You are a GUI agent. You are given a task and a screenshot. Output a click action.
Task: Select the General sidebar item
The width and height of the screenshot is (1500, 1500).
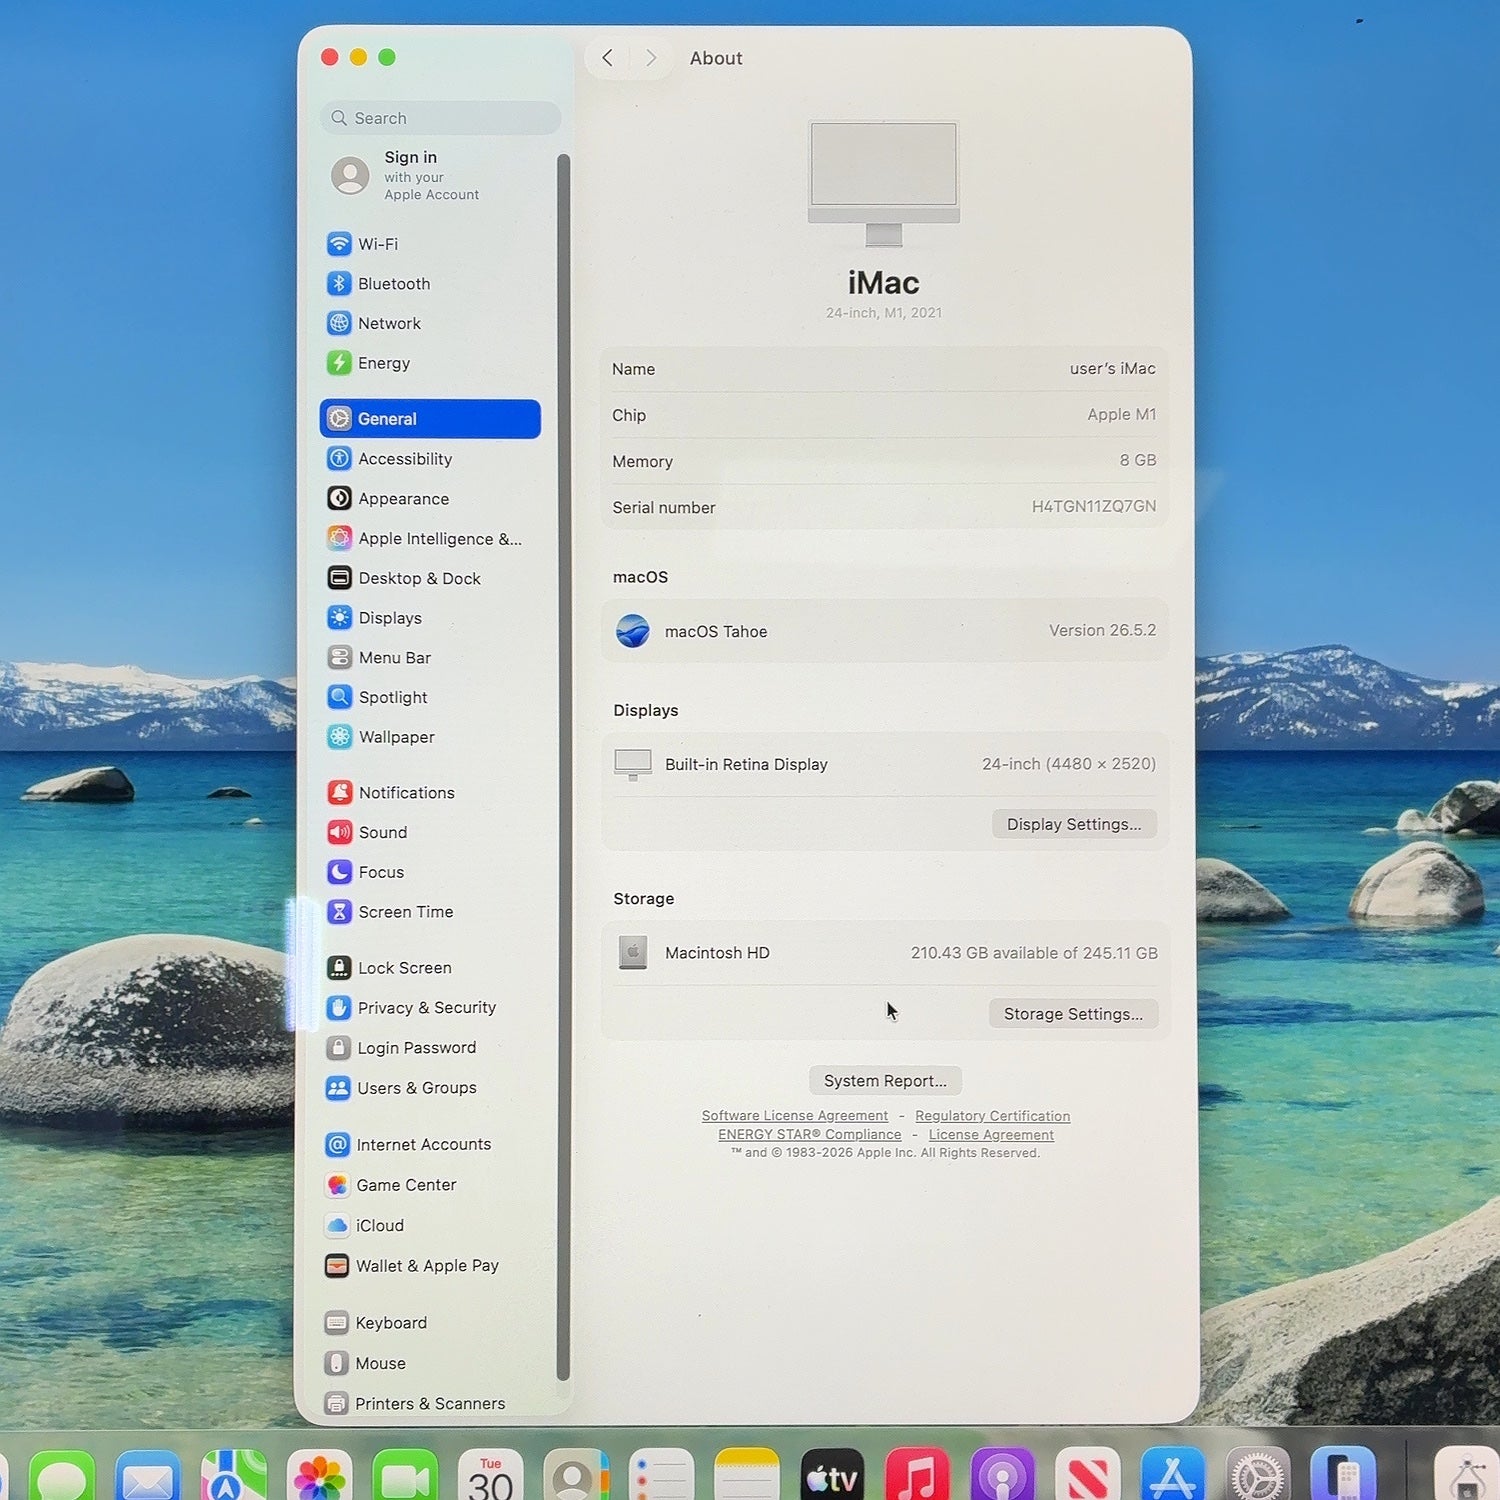point(430,419)
